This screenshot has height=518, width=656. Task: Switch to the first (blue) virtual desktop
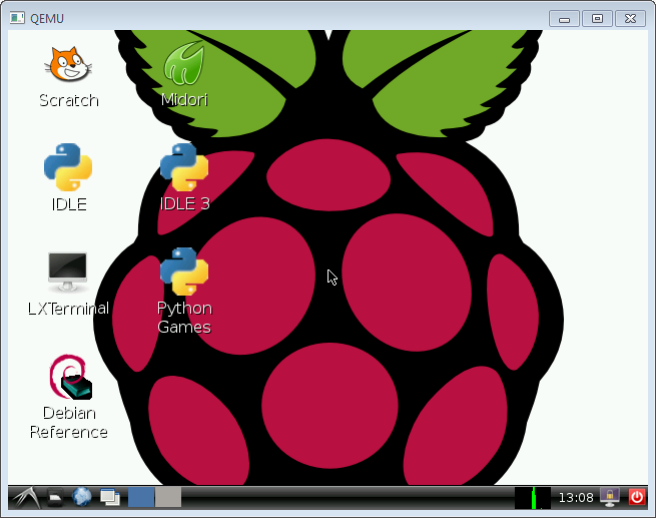[141, 497]
